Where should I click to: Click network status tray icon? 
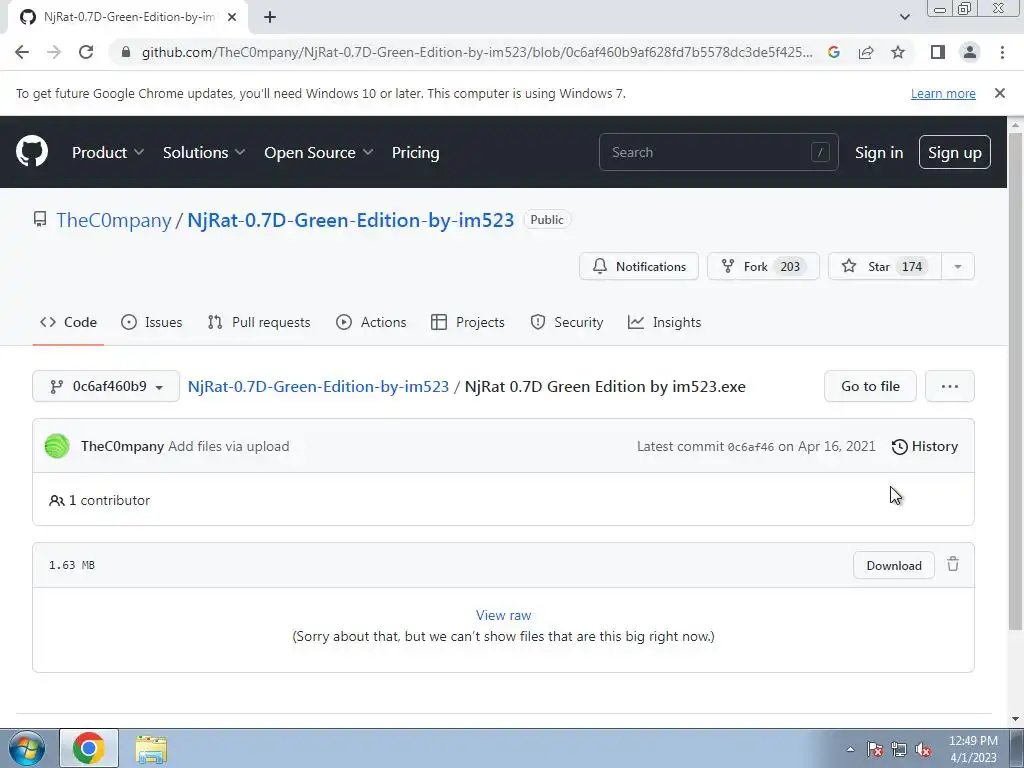[x=899, y=750]
